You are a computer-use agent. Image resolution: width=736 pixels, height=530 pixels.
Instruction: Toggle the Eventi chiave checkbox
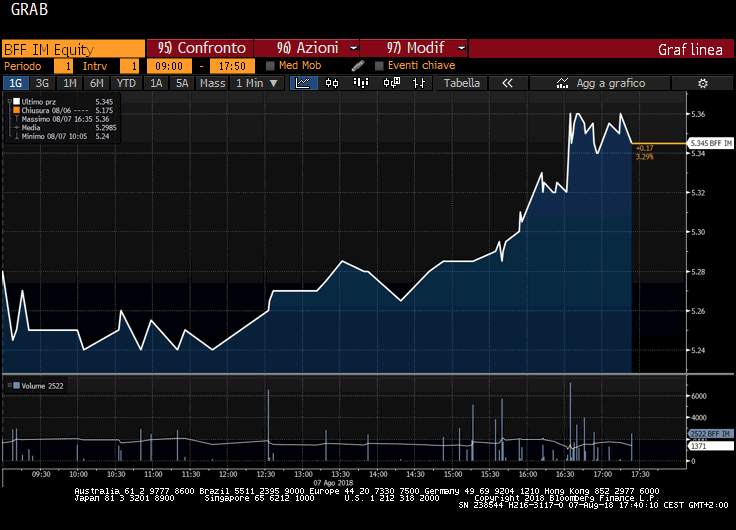(379, 66)
